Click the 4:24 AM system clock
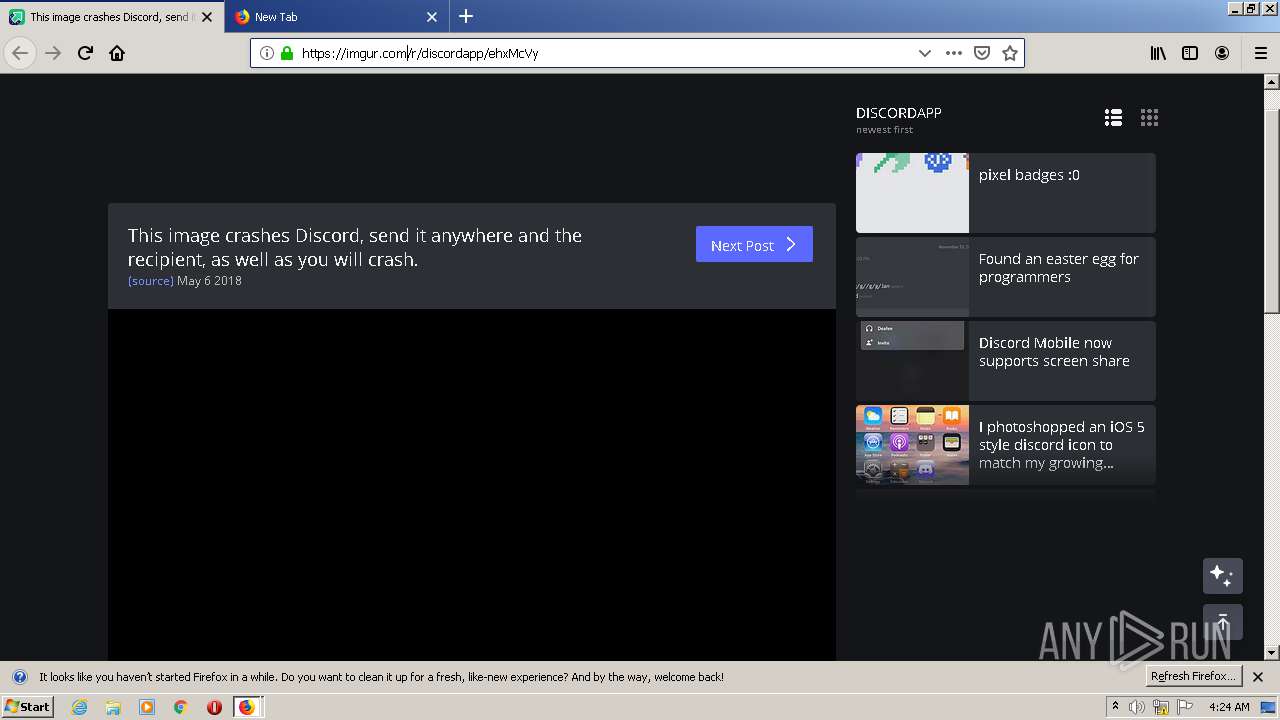This screenshot has width=1280, height=720. [1229, 707]
